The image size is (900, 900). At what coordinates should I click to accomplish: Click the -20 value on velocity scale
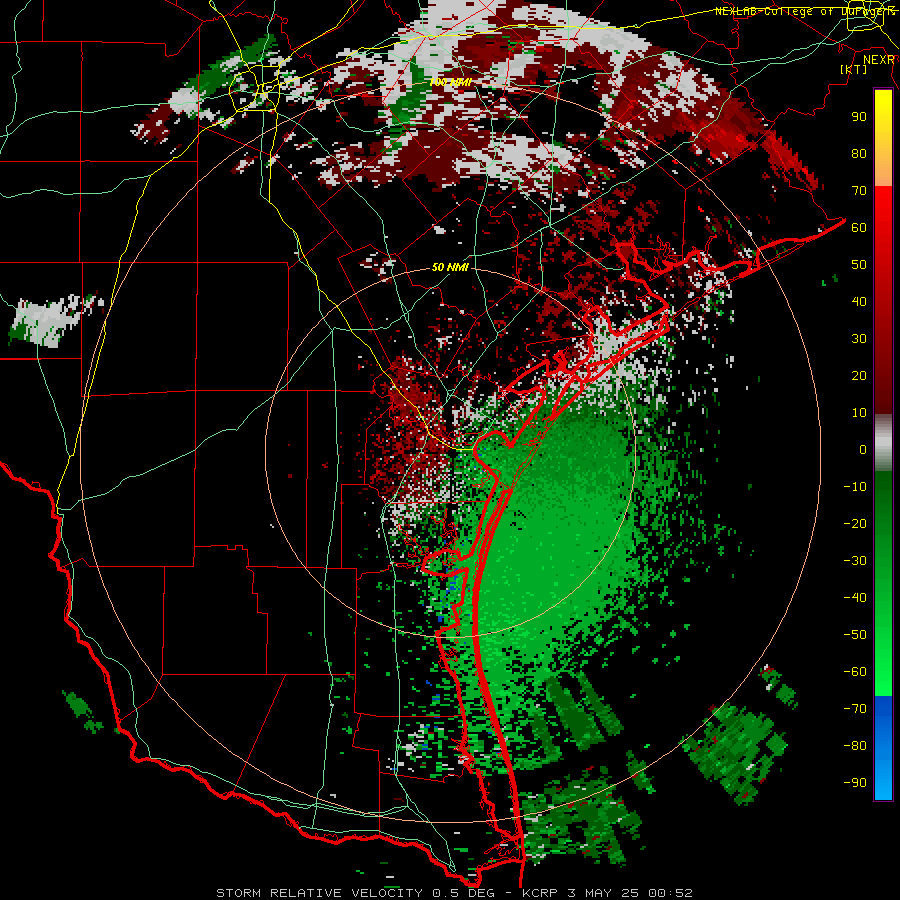point(855,523)
